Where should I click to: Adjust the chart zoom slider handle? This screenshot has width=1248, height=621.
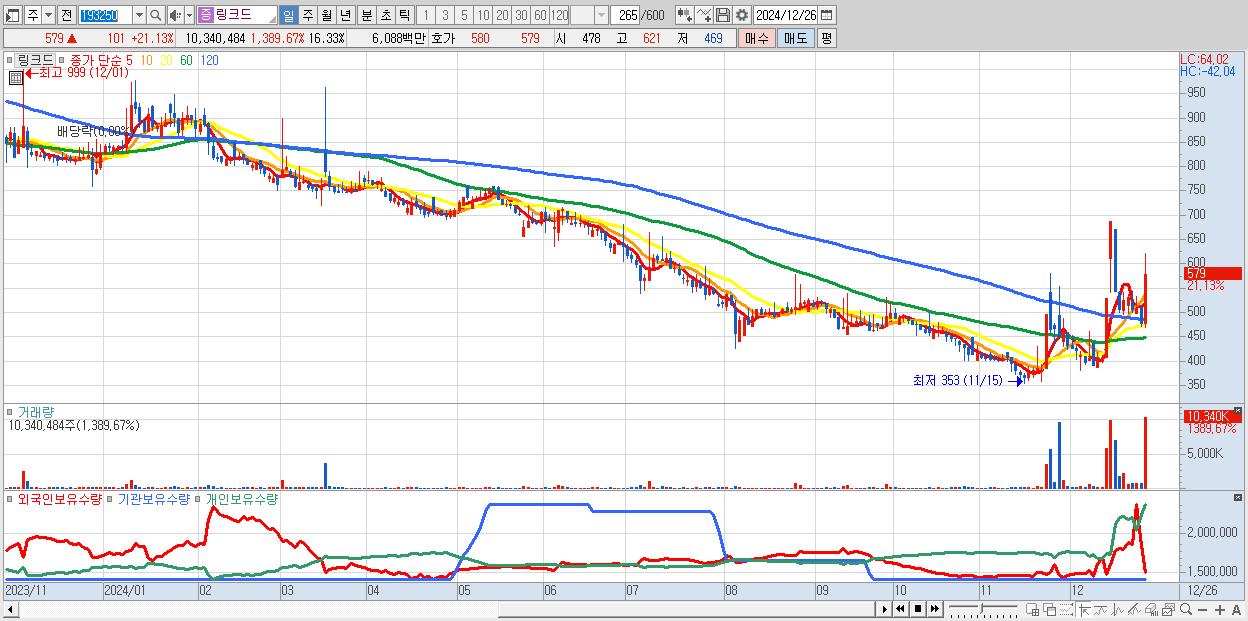981,608
